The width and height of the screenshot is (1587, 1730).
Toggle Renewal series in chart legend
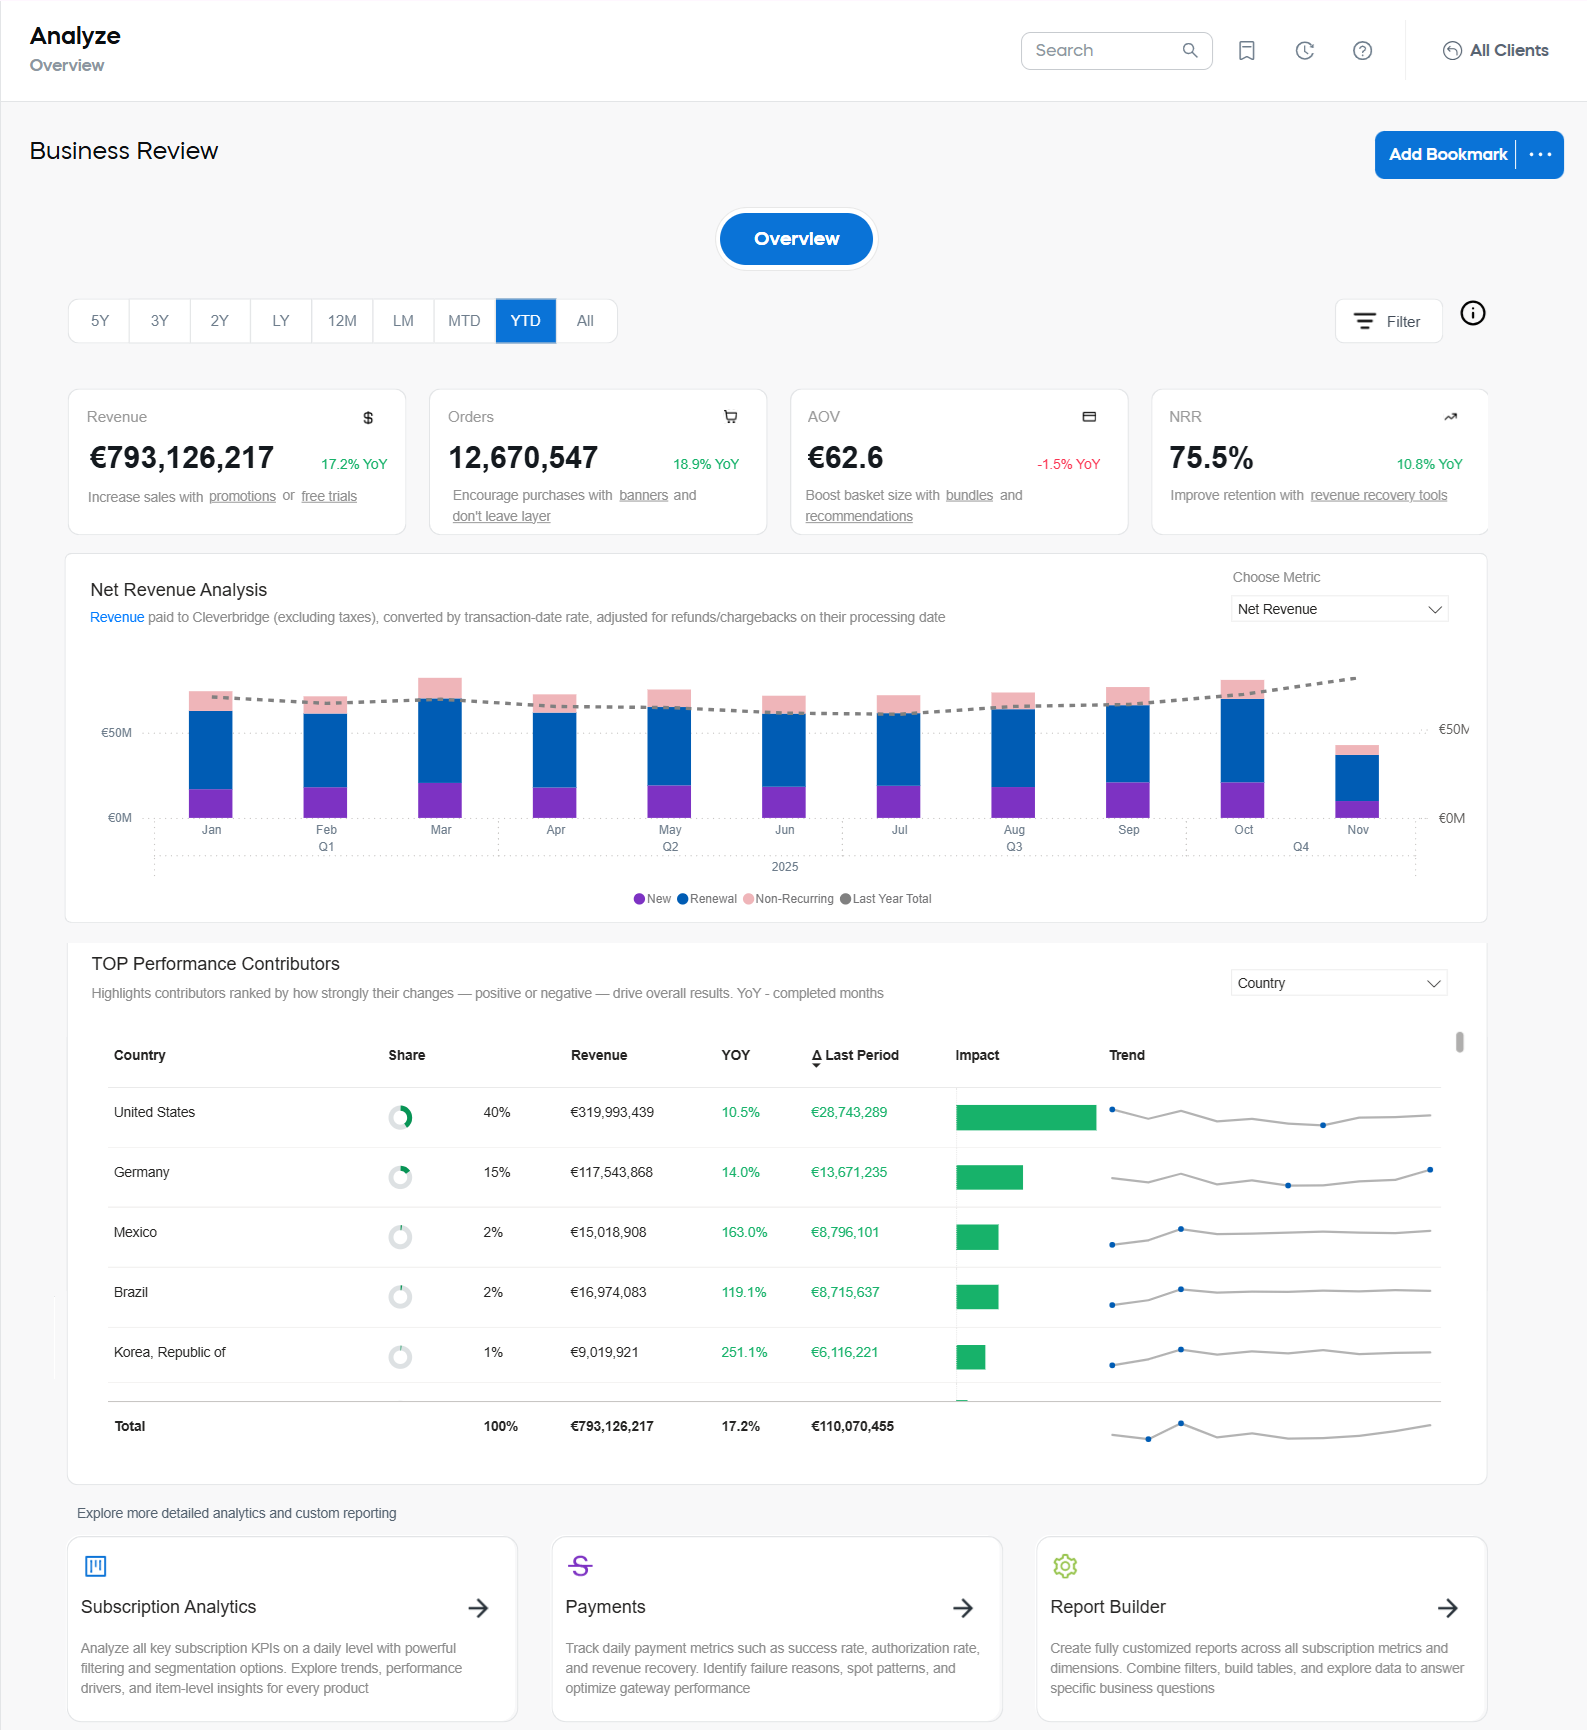[706, 899]
